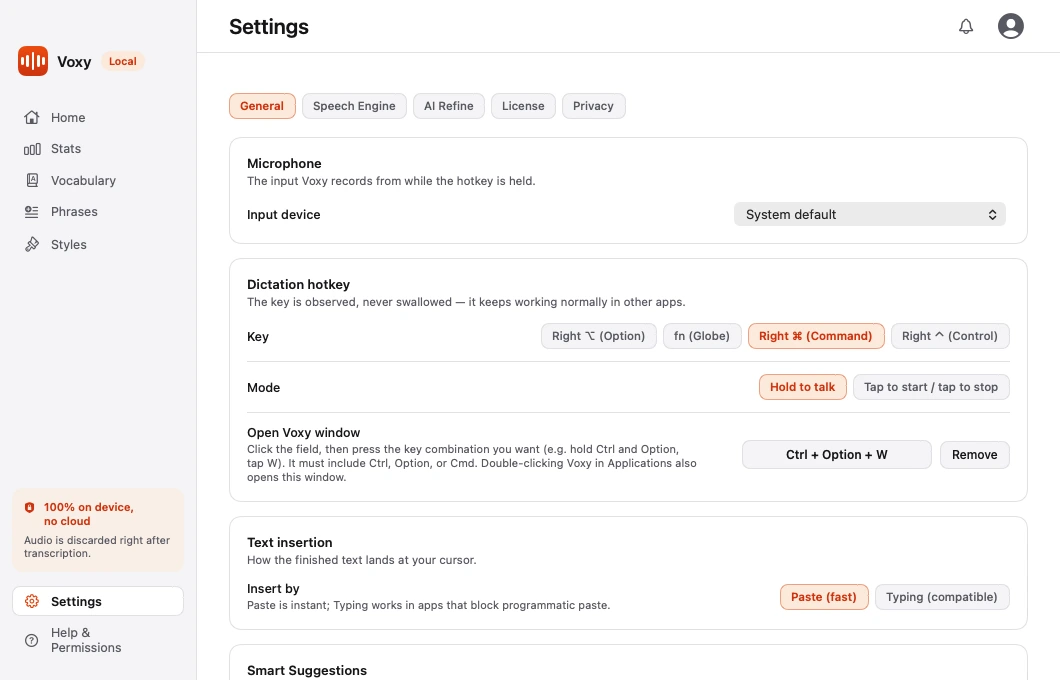Switch to the AI Refine tab
The width and height of the screenshot is (1060, 680).
[x=449, y=106]
